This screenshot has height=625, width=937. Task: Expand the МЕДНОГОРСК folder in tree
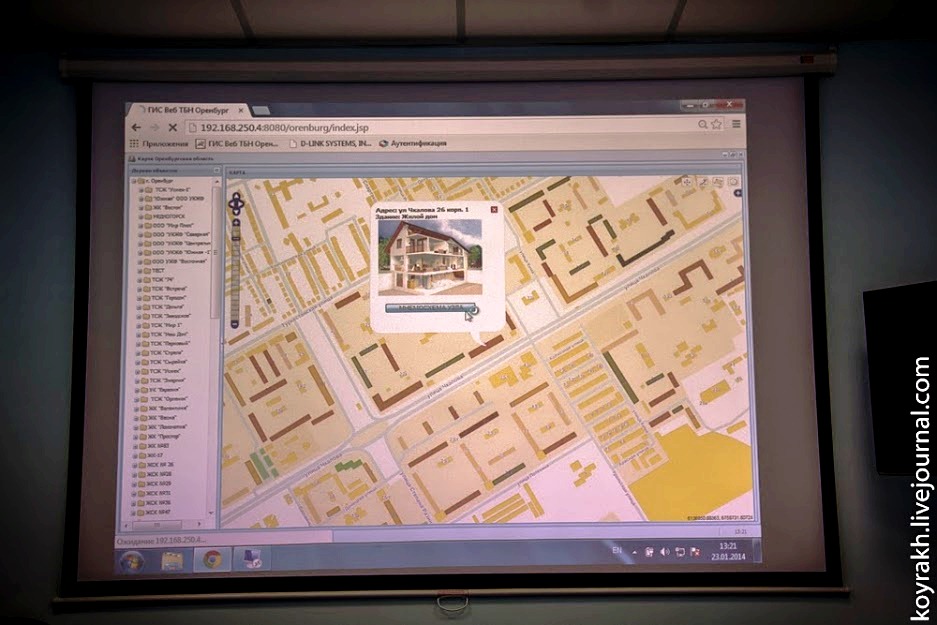(140, 216)
